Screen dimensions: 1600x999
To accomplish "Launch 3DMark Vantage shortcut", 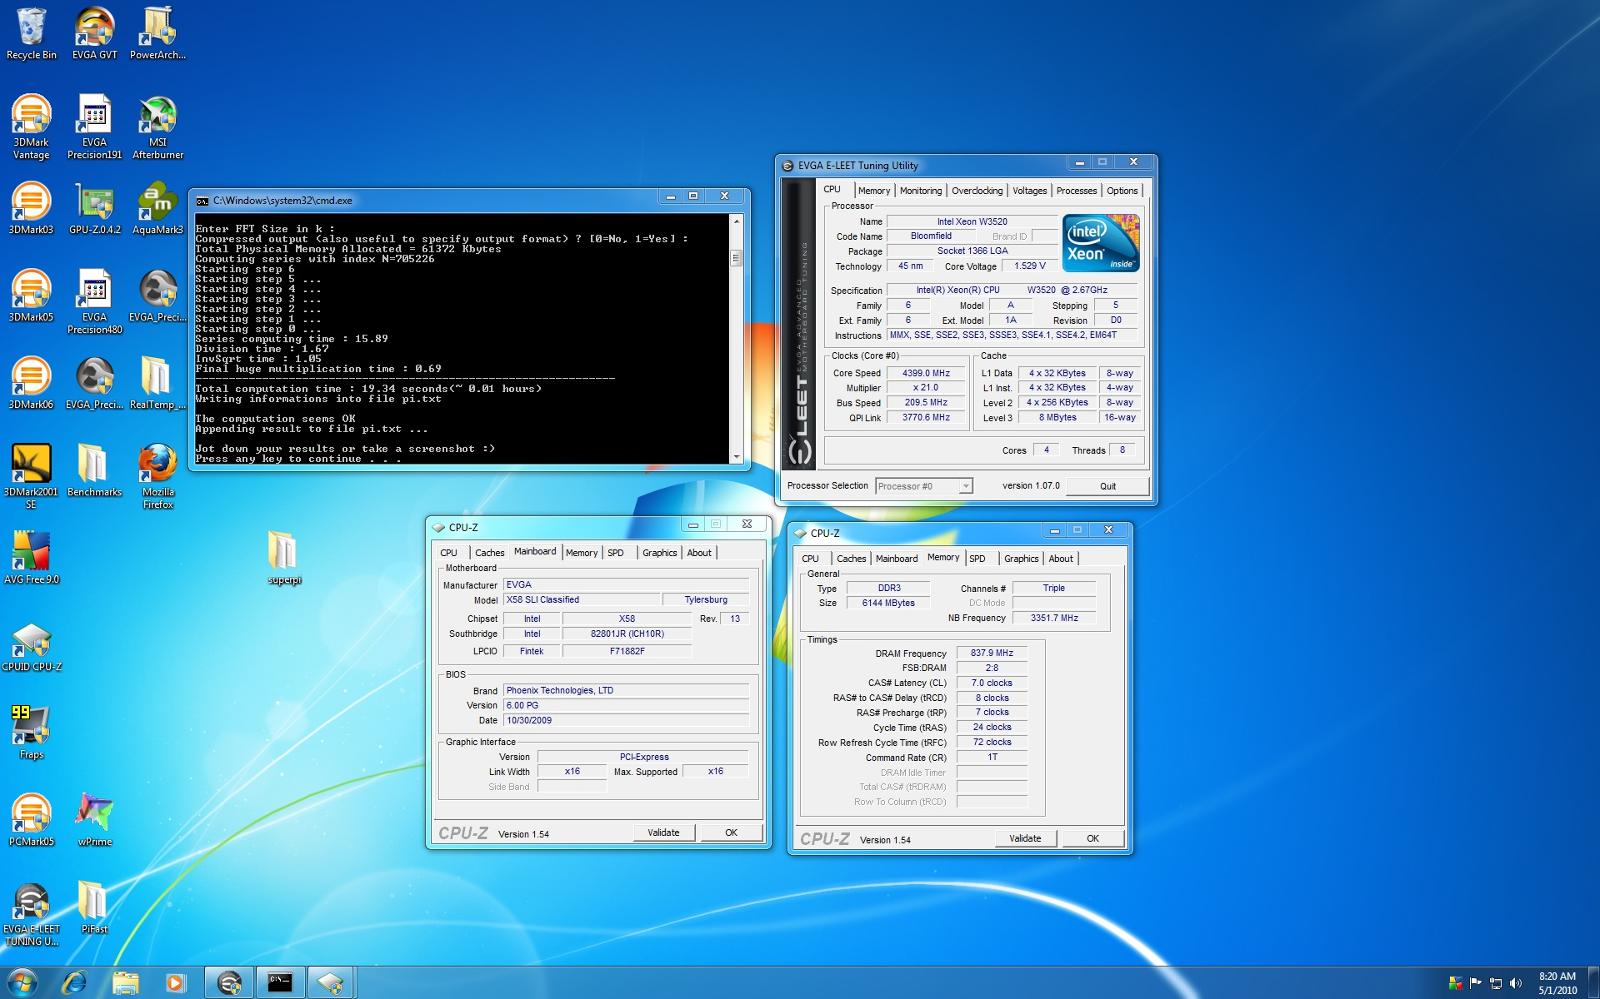I will [31, 127].
